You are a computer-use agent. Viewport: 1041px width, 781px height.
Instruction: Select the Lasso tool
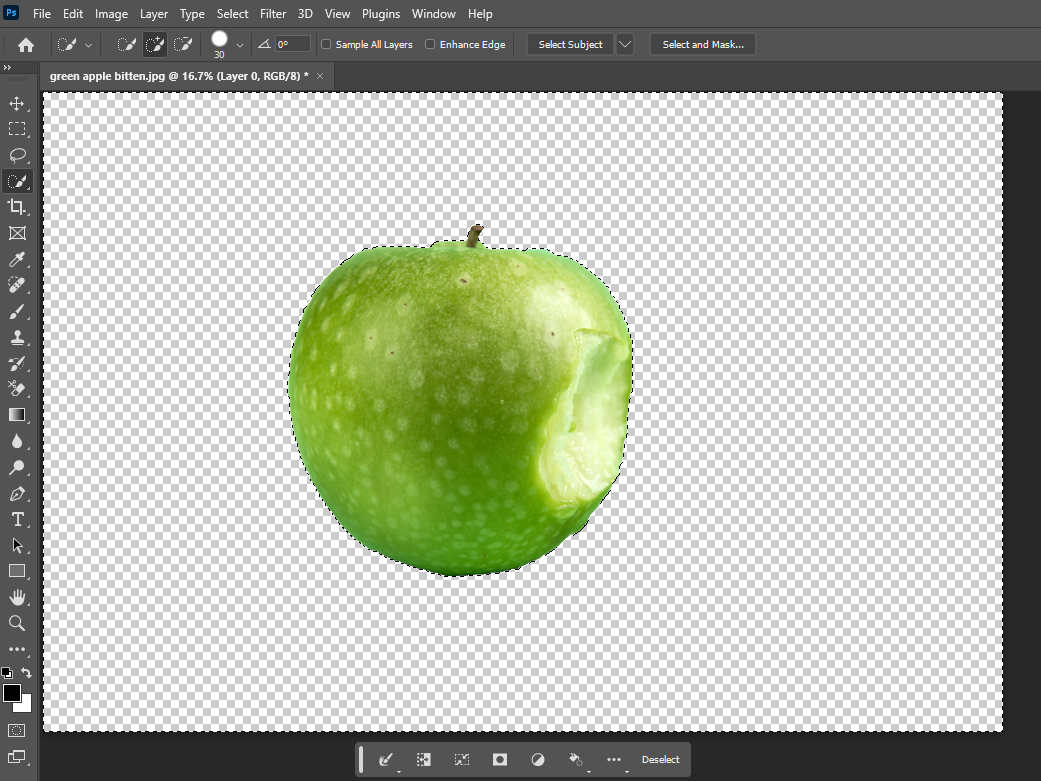[x=17, y=155]
